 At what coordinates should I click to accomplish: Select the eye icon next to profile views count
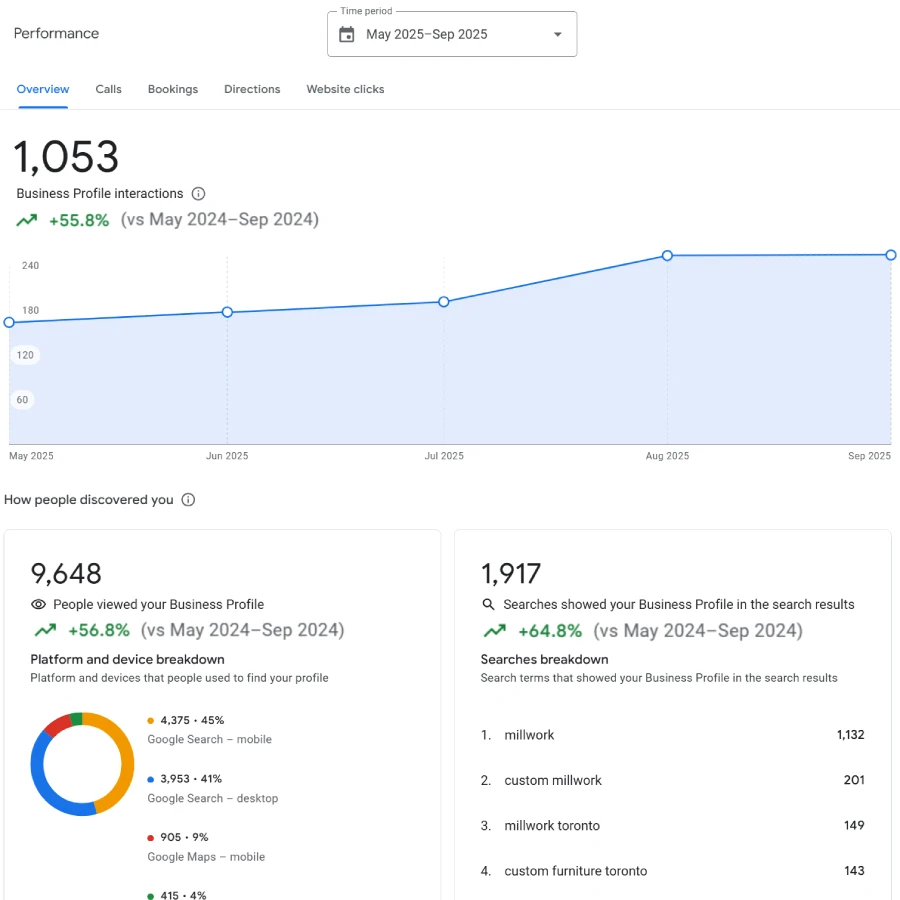pos(37,604)
